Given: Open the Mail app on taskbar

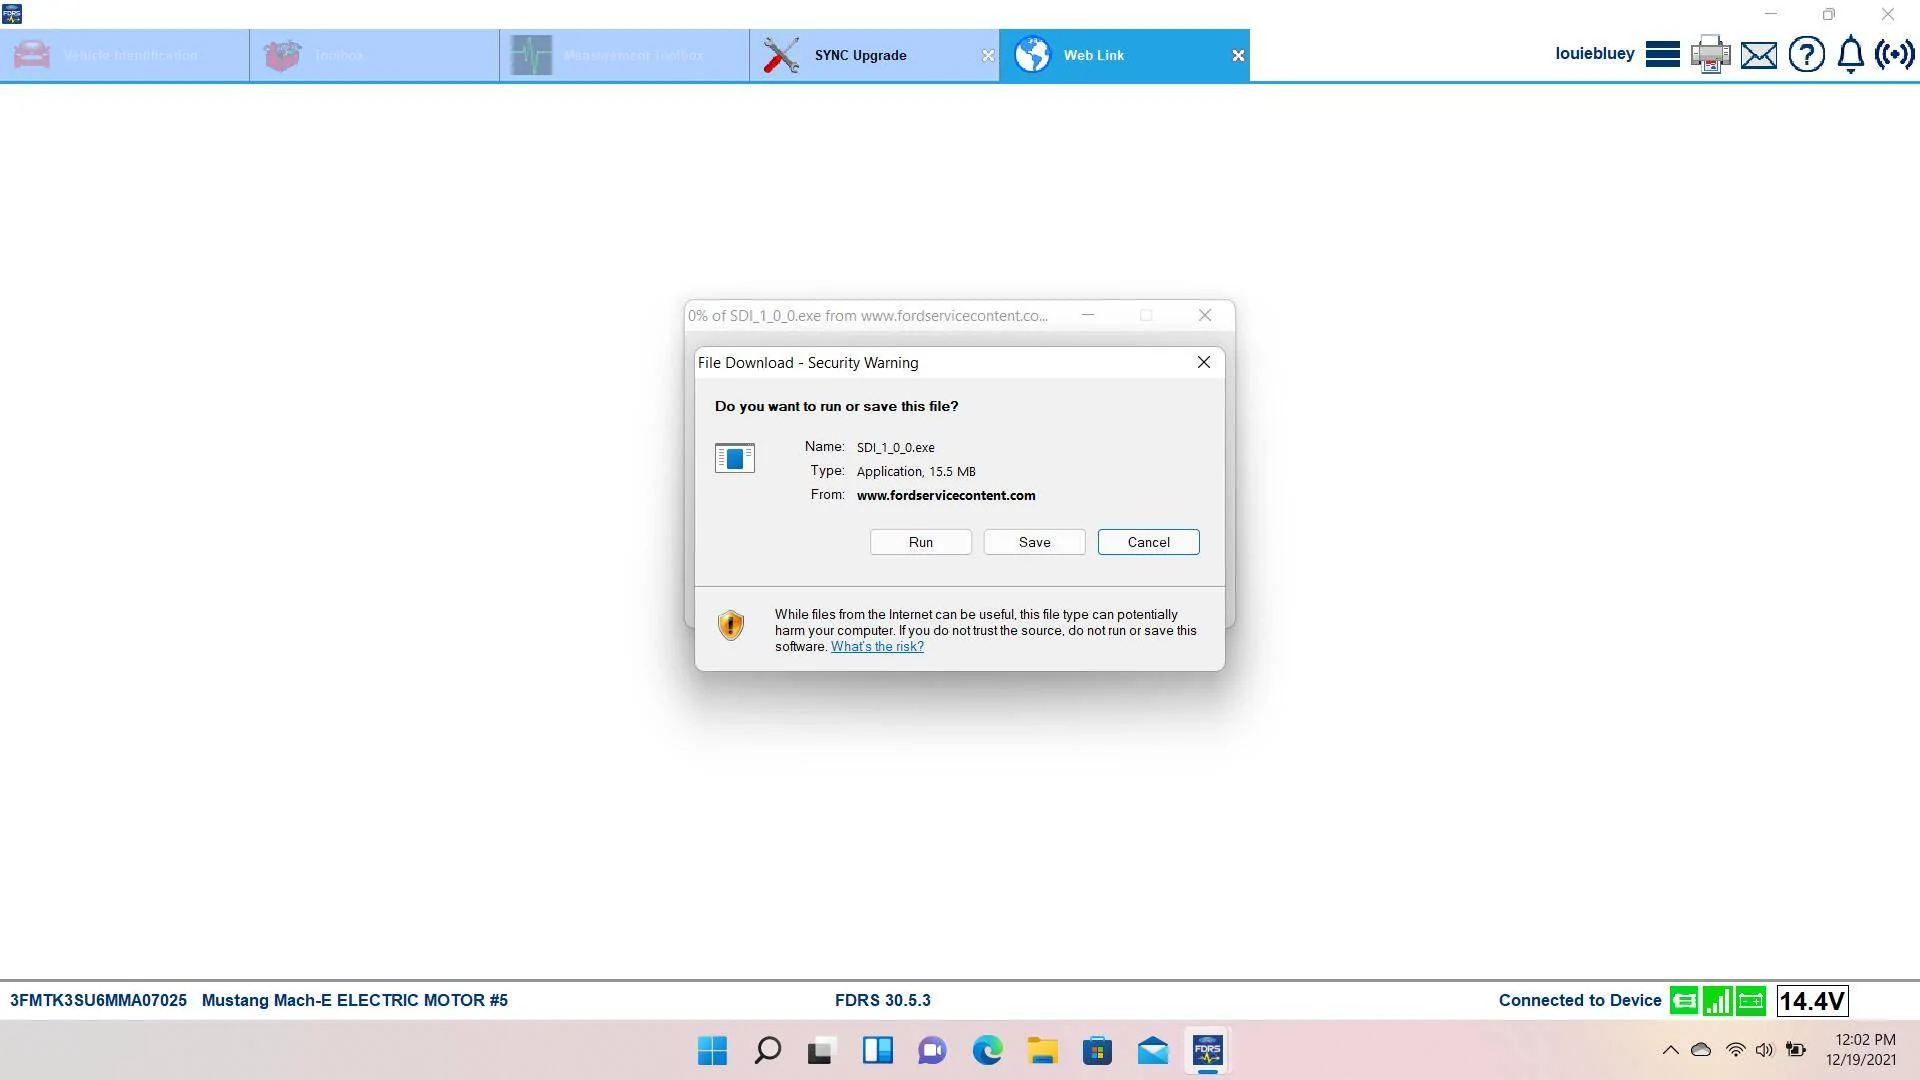Looking at the screenshot, I should tap(1152, 1051).
